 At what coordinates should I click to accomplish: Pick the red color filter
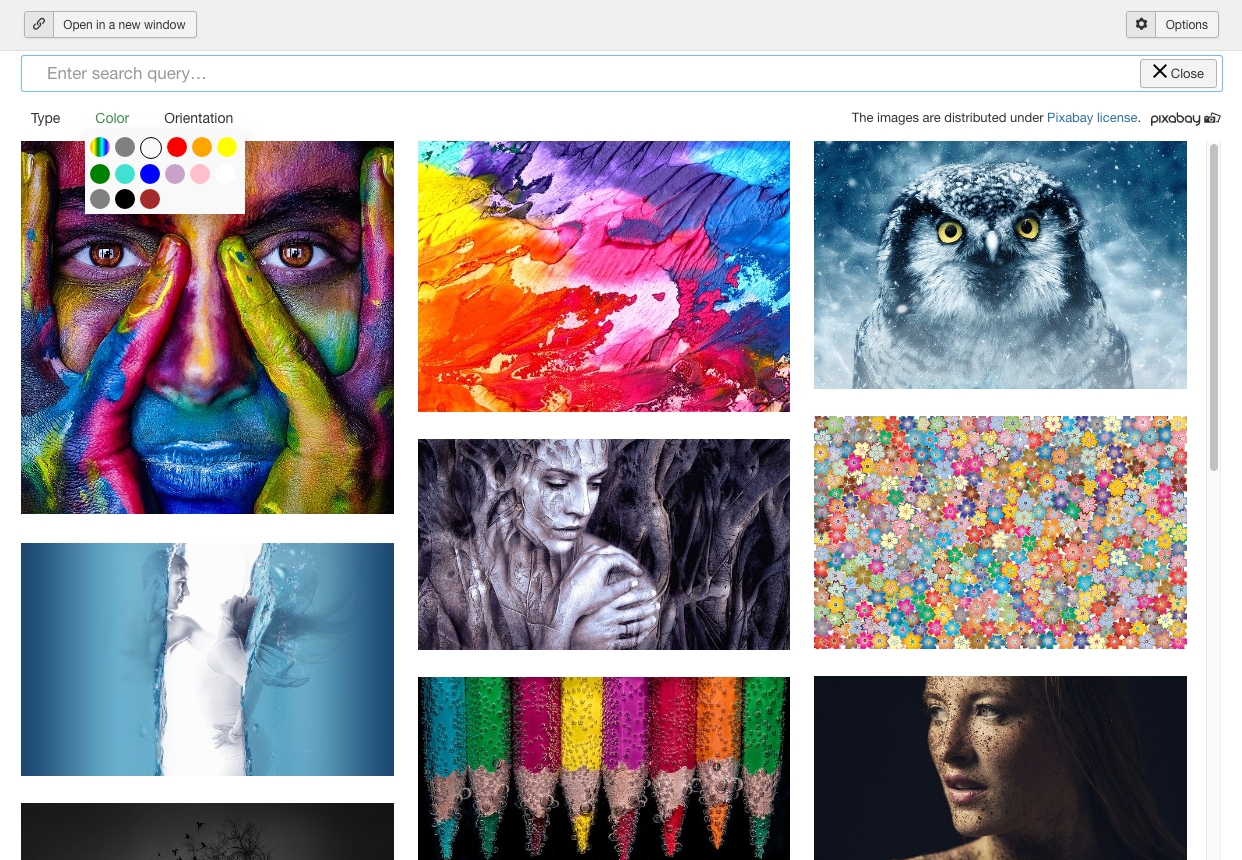point(177,147)
